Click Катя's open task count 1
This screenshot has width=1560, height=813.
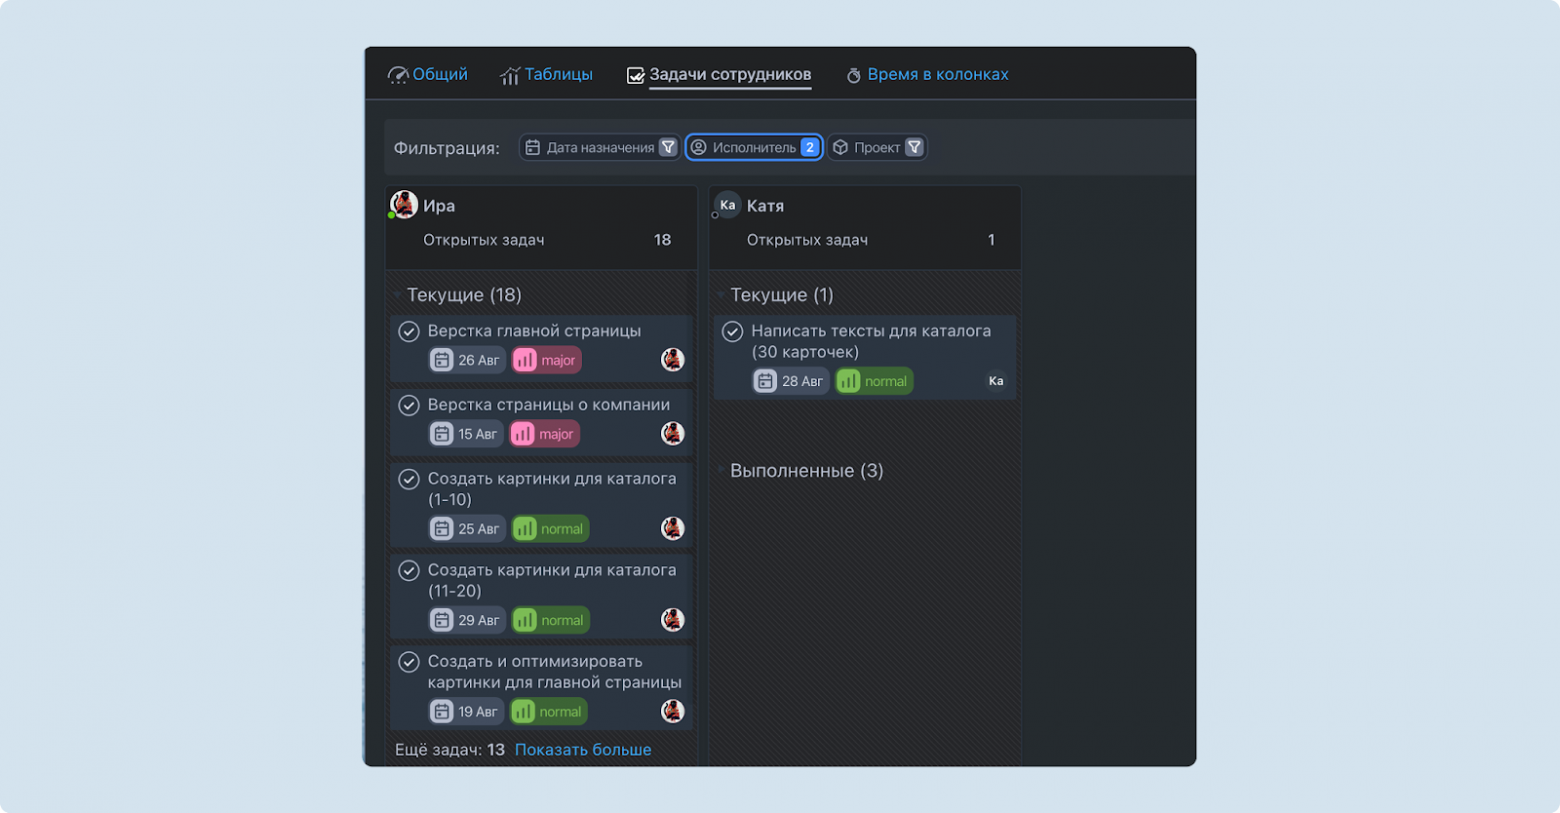[x=991, y=240]
